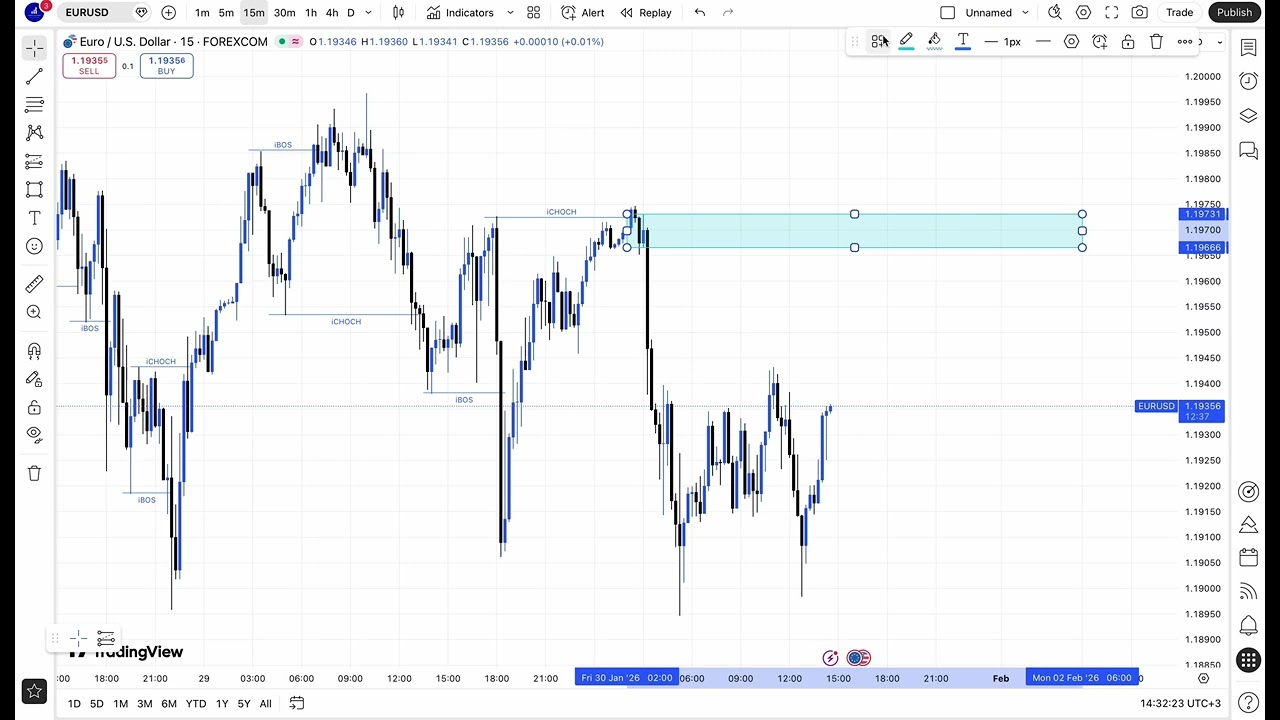The width and height of the screenshot is (1280, 720).
Task: Click the BUY 1.19356 button
Action: coord(166,65)
